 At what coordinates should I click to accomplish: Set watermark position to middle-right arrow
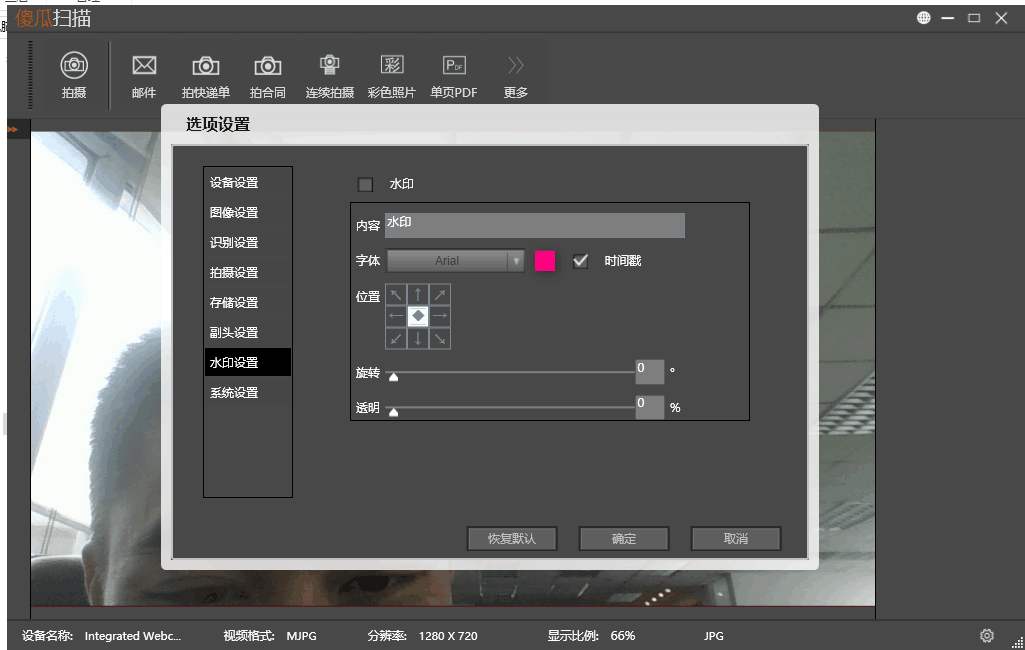440,316
